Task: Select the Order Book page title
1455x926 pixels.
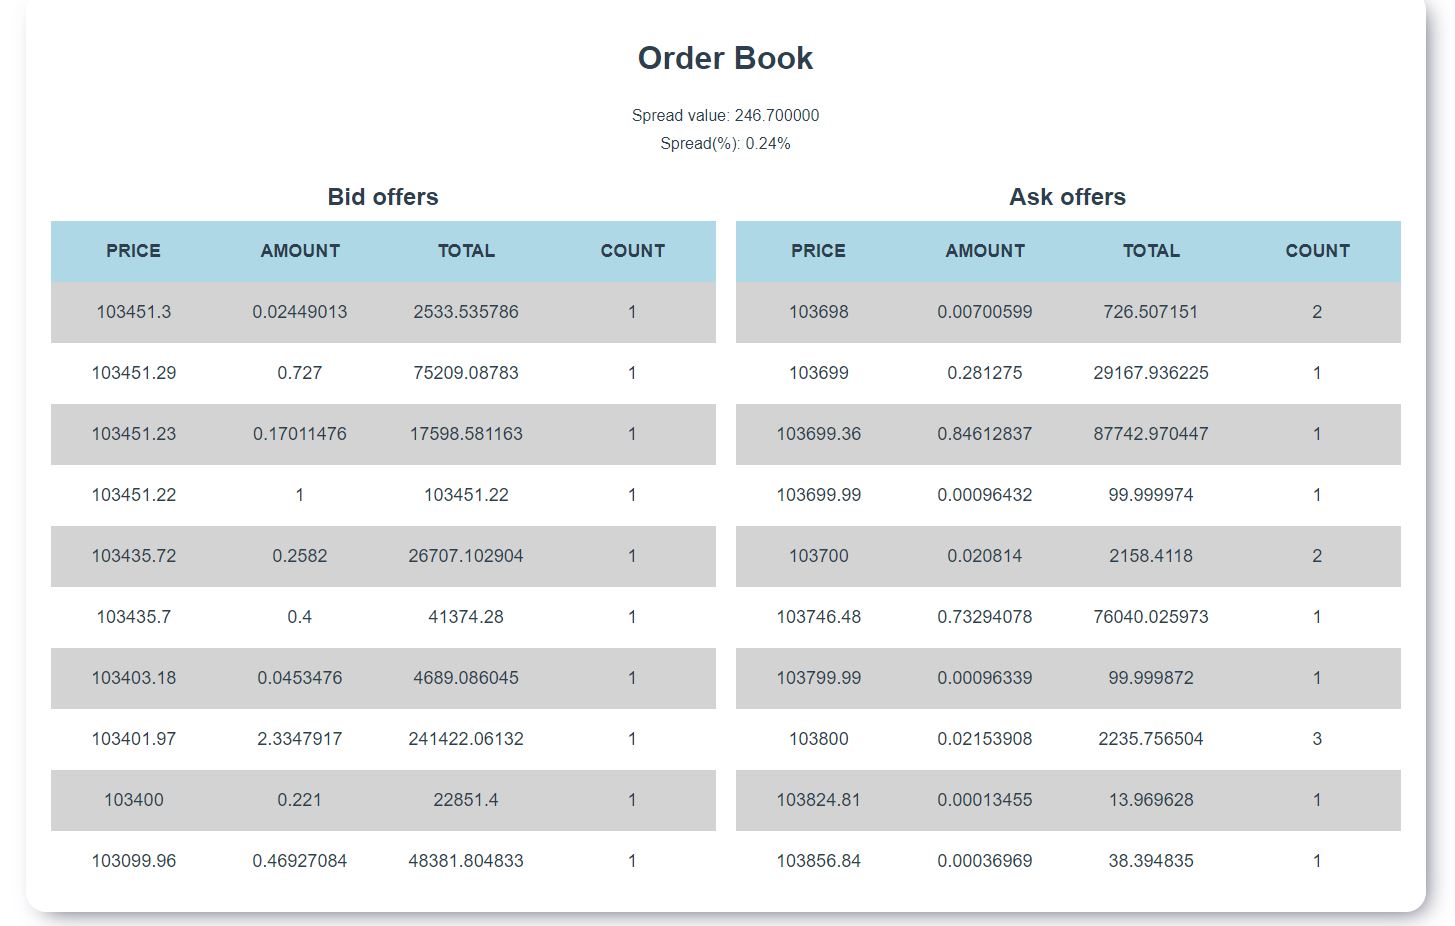Action: [x=725, y=58]
